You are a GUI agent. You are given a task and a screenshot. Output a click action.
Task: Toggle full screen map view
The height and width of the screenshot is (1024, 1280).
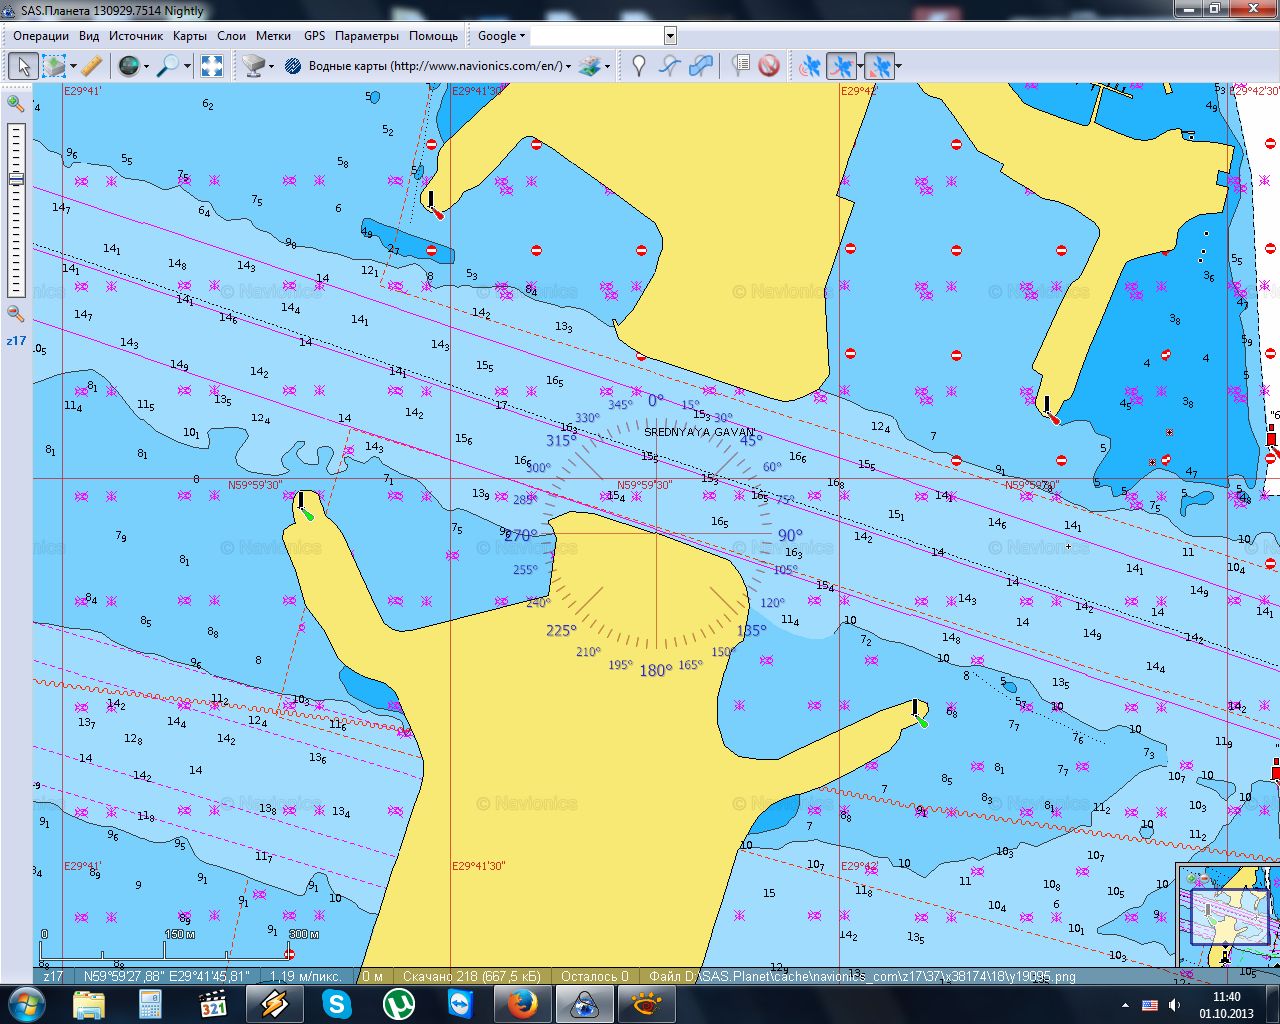212,66
